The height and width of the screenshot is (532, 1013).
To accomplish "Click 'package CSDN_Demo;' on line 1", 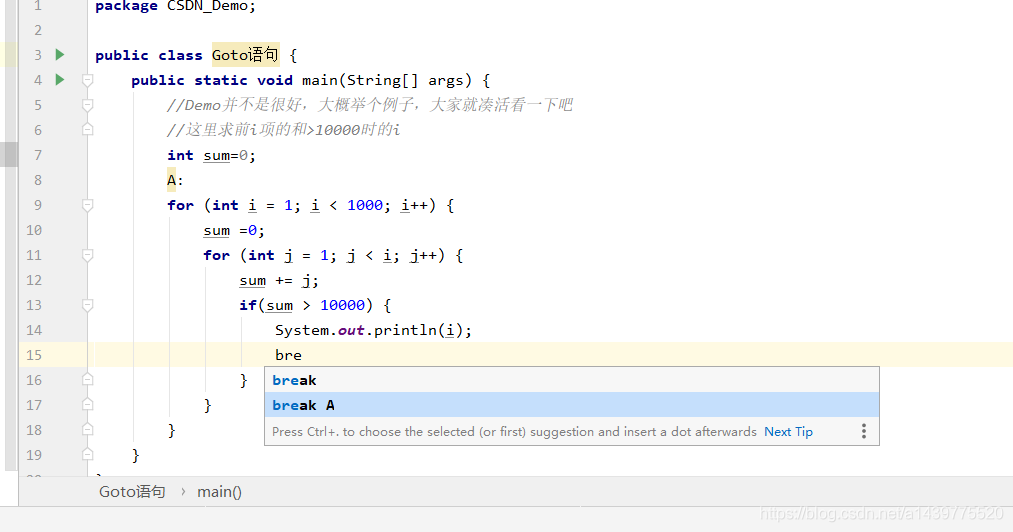I will pyautogui.click(x=176, y=6).
